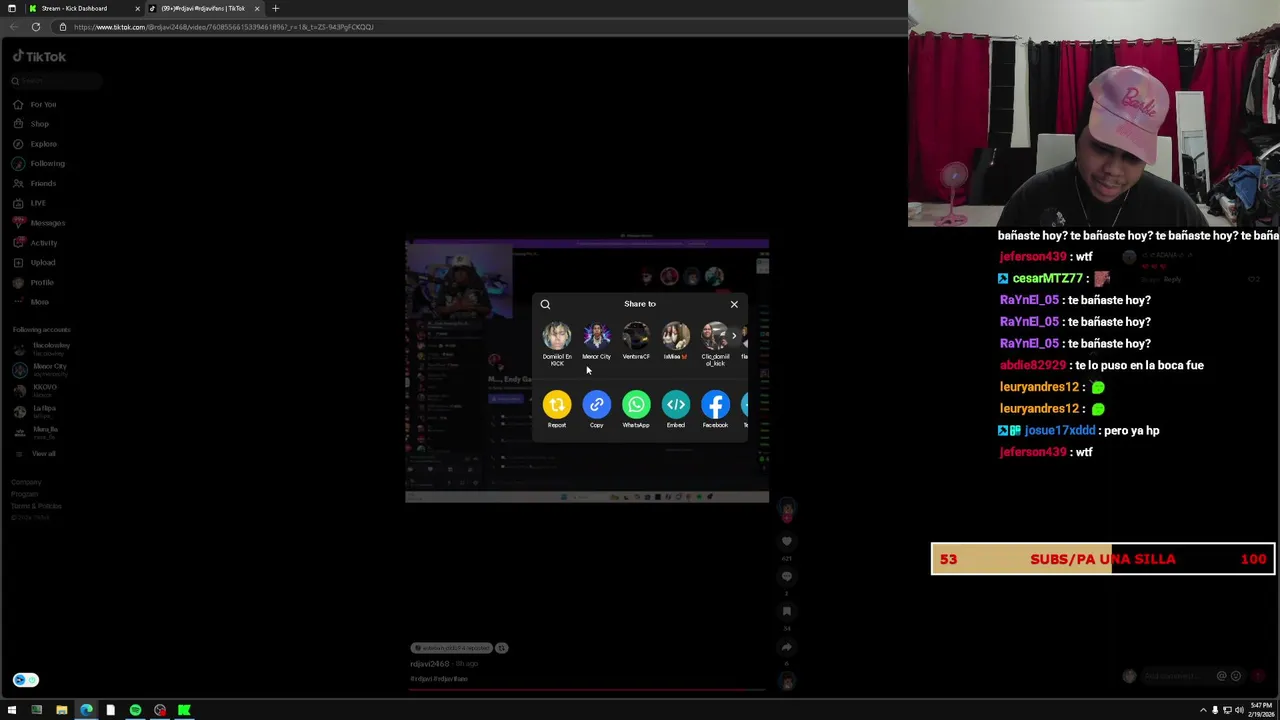Open Activity notifications in sidebar
The height and width of the screenshot is (720, 1280).
coord(35,243)
